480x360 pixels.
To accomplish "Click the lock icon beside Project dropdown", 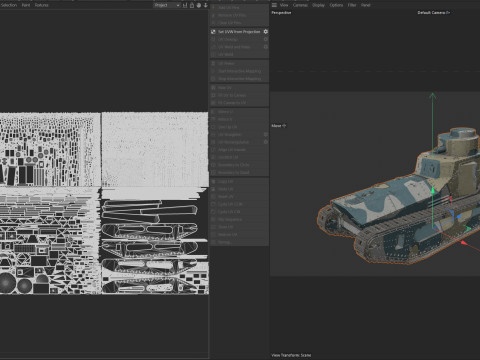I will click(x=192, y=5).
